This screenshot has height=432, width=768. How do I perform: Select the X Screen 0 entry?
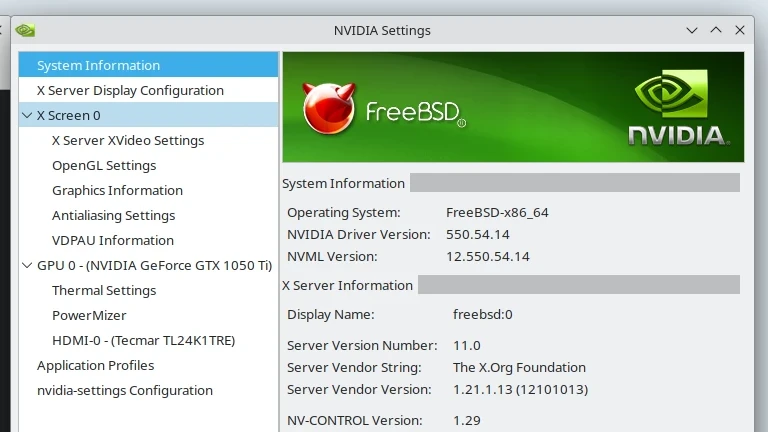click(x=68, y=115)
